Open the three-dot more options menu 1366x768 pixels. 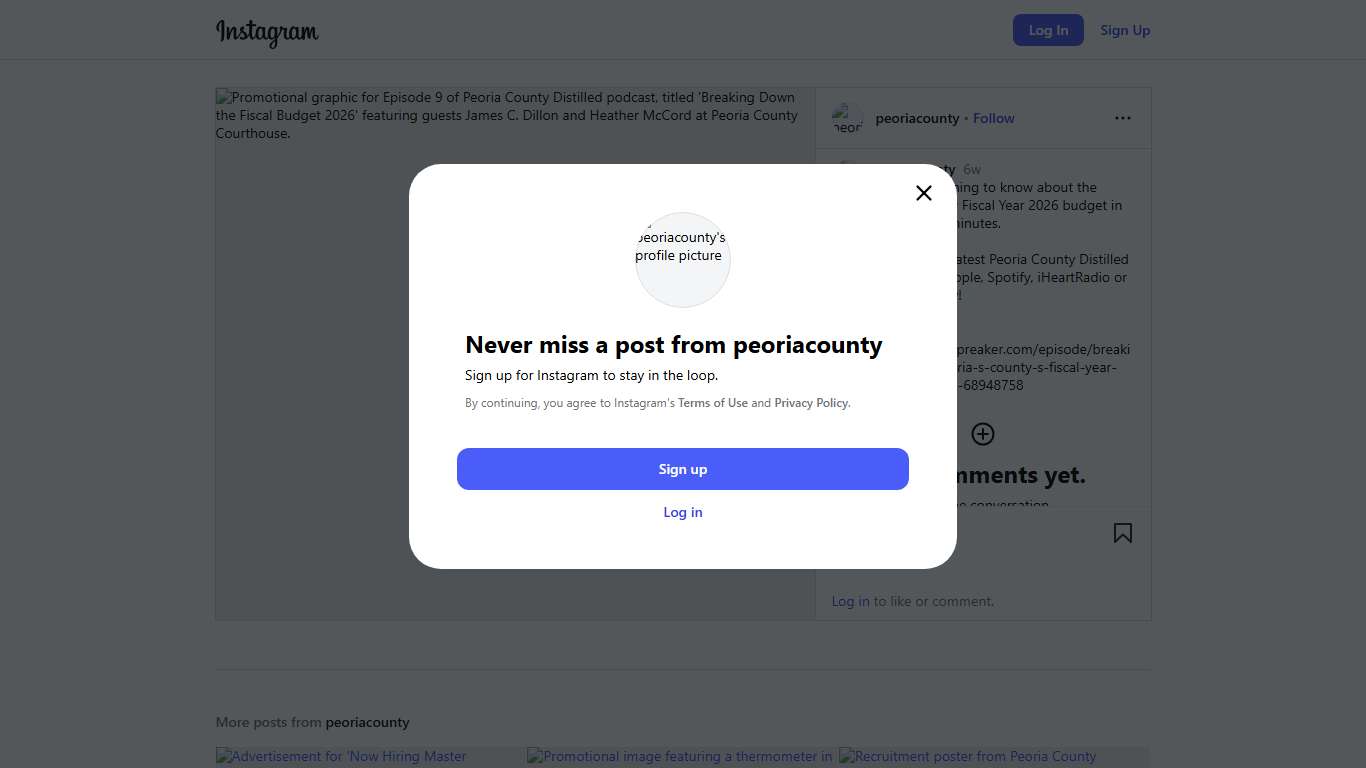click(x=1123, y=118)
